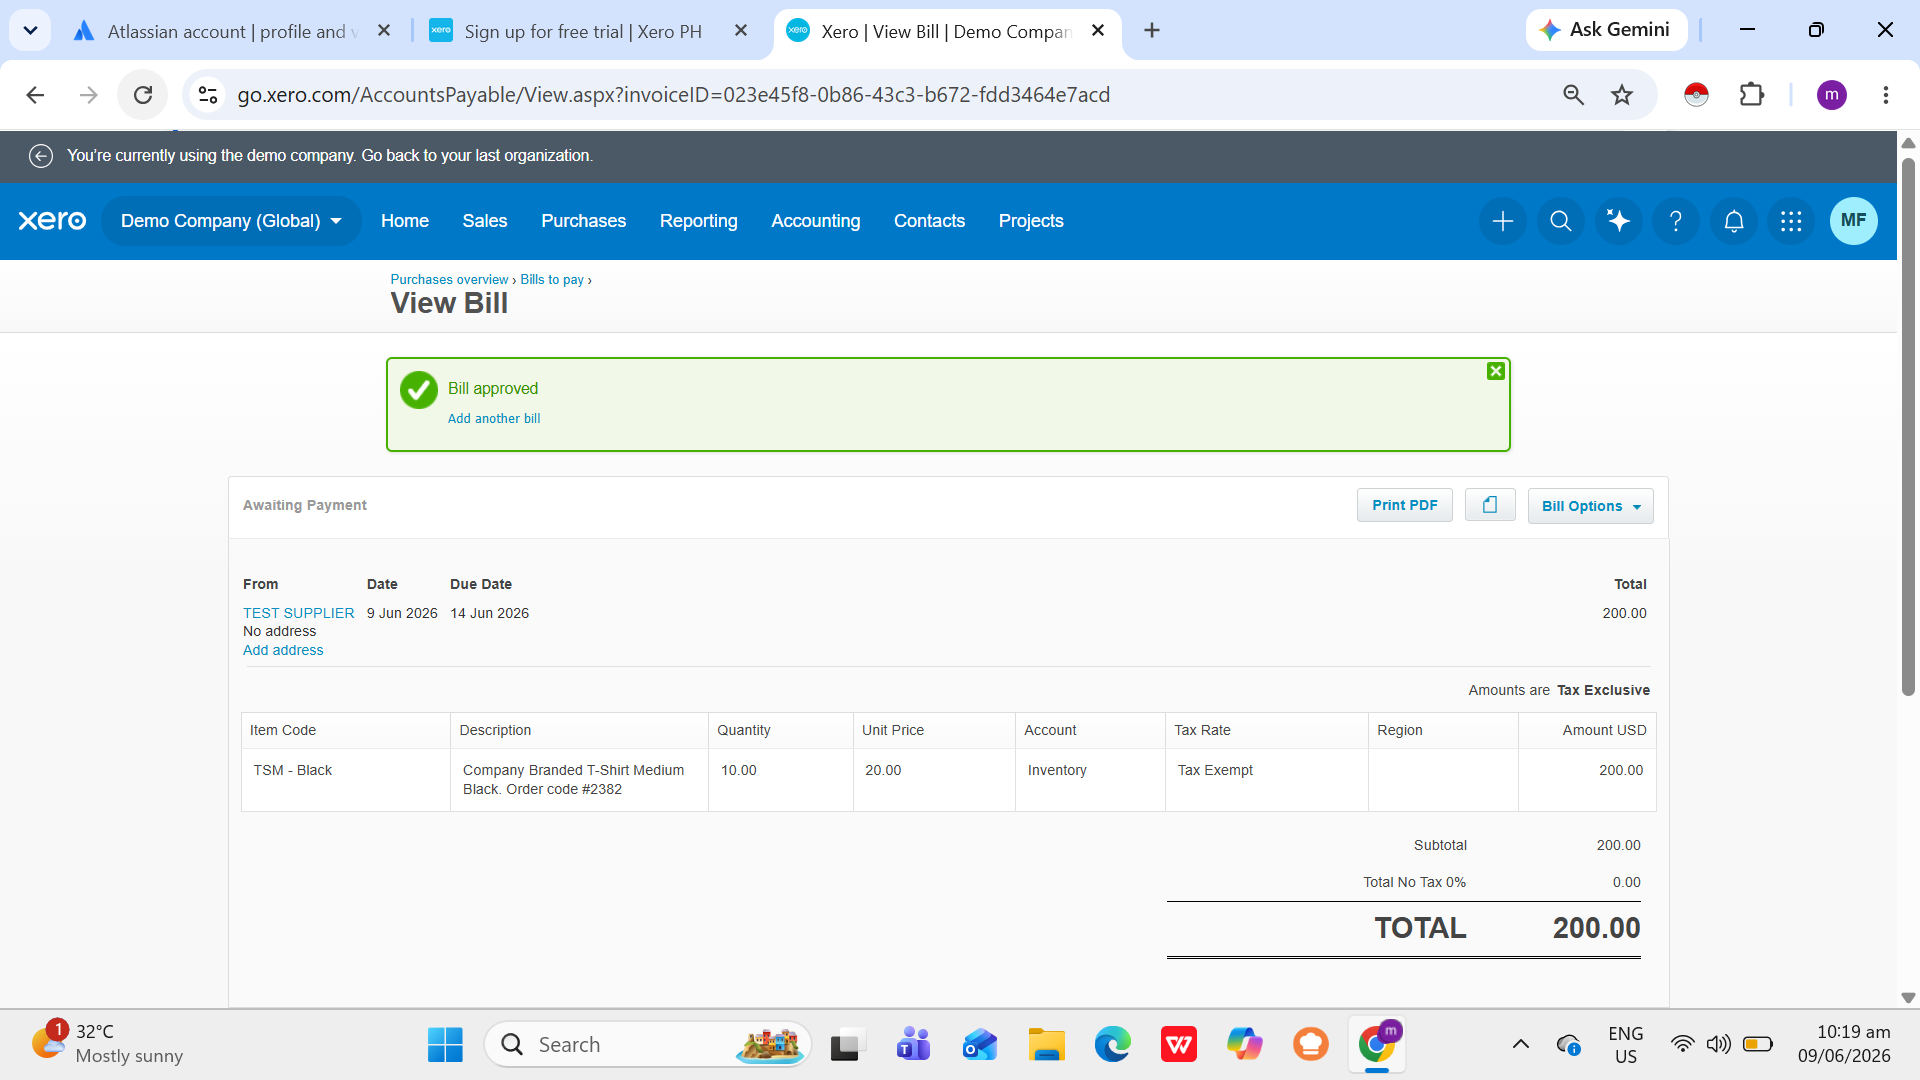This screenshot has width=1920, height=1080.
Task: Show hidden icons in system tray
Action: click(x=1520, y=1045)
